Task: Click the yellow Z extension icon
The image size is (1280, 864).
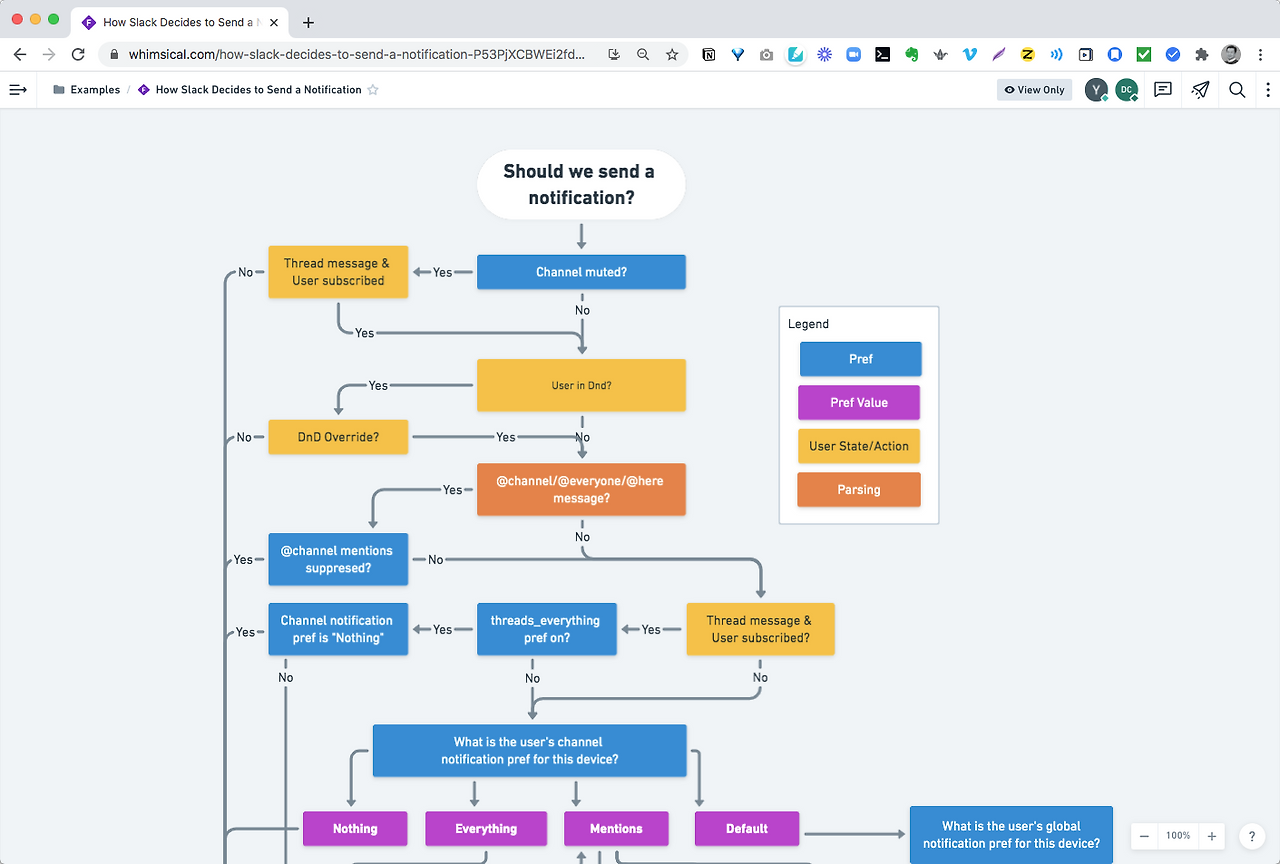Action: coord(1027,55)
